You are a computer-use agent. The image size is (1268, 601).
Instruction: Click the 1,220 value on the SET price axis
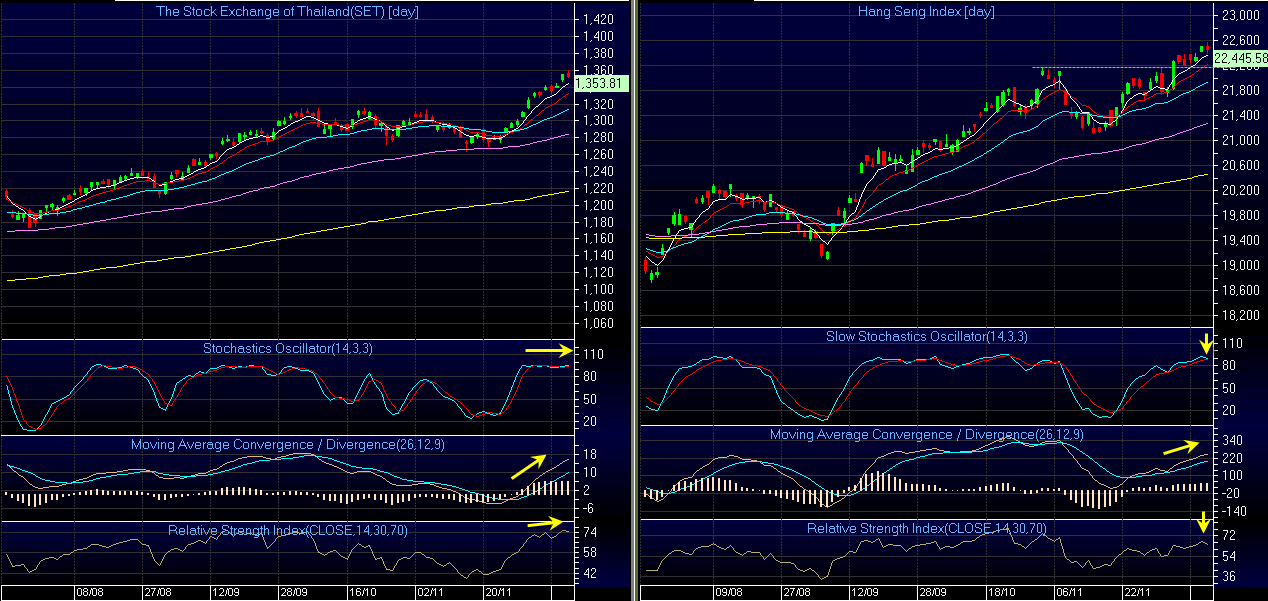(597, 189)
